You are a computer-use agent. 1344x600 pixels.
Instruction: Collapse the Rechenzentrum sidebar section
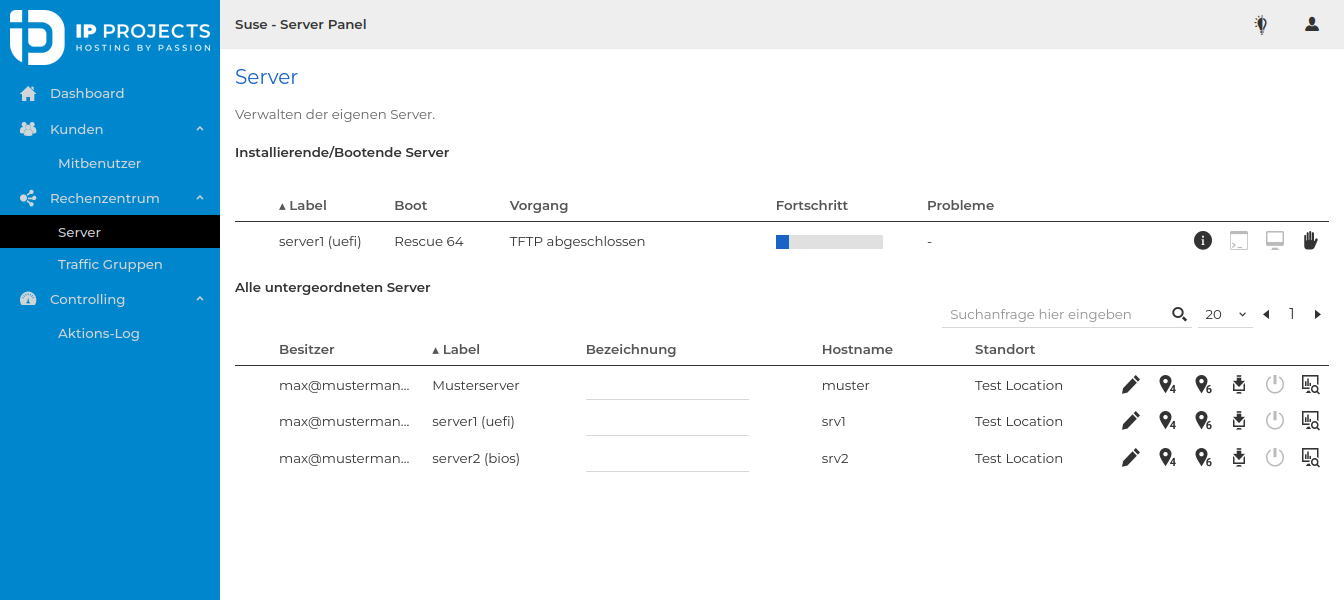[x=198, y=198]
